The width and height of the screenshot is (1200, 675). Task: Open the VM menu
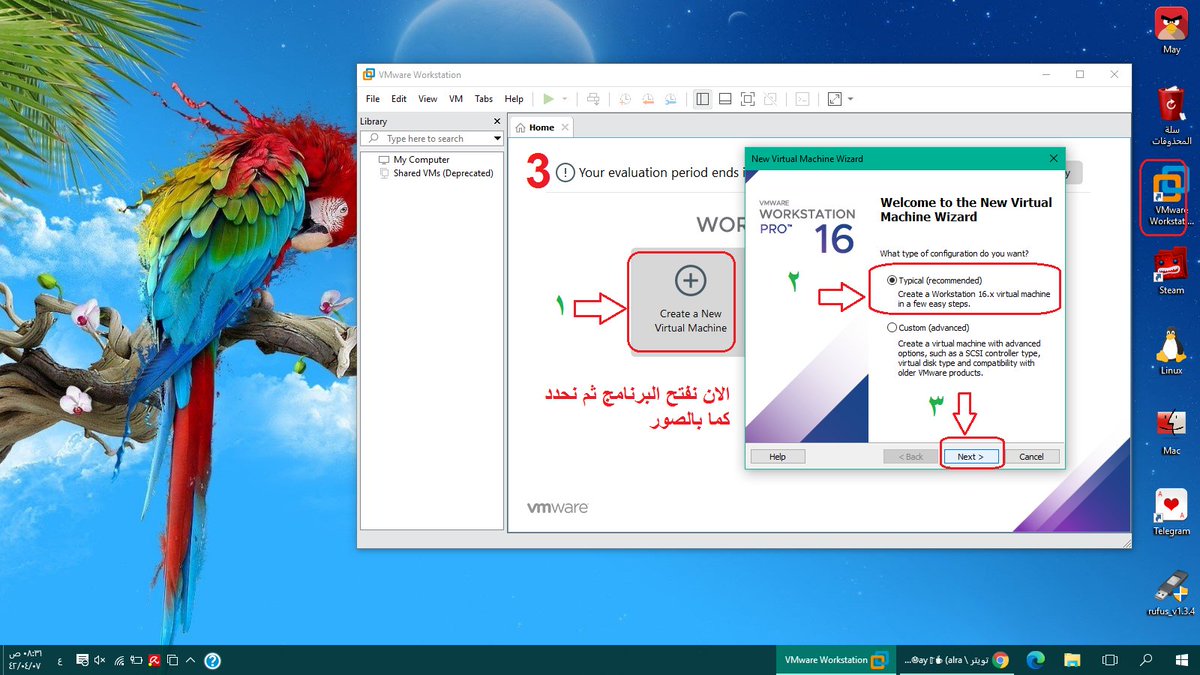456,99
